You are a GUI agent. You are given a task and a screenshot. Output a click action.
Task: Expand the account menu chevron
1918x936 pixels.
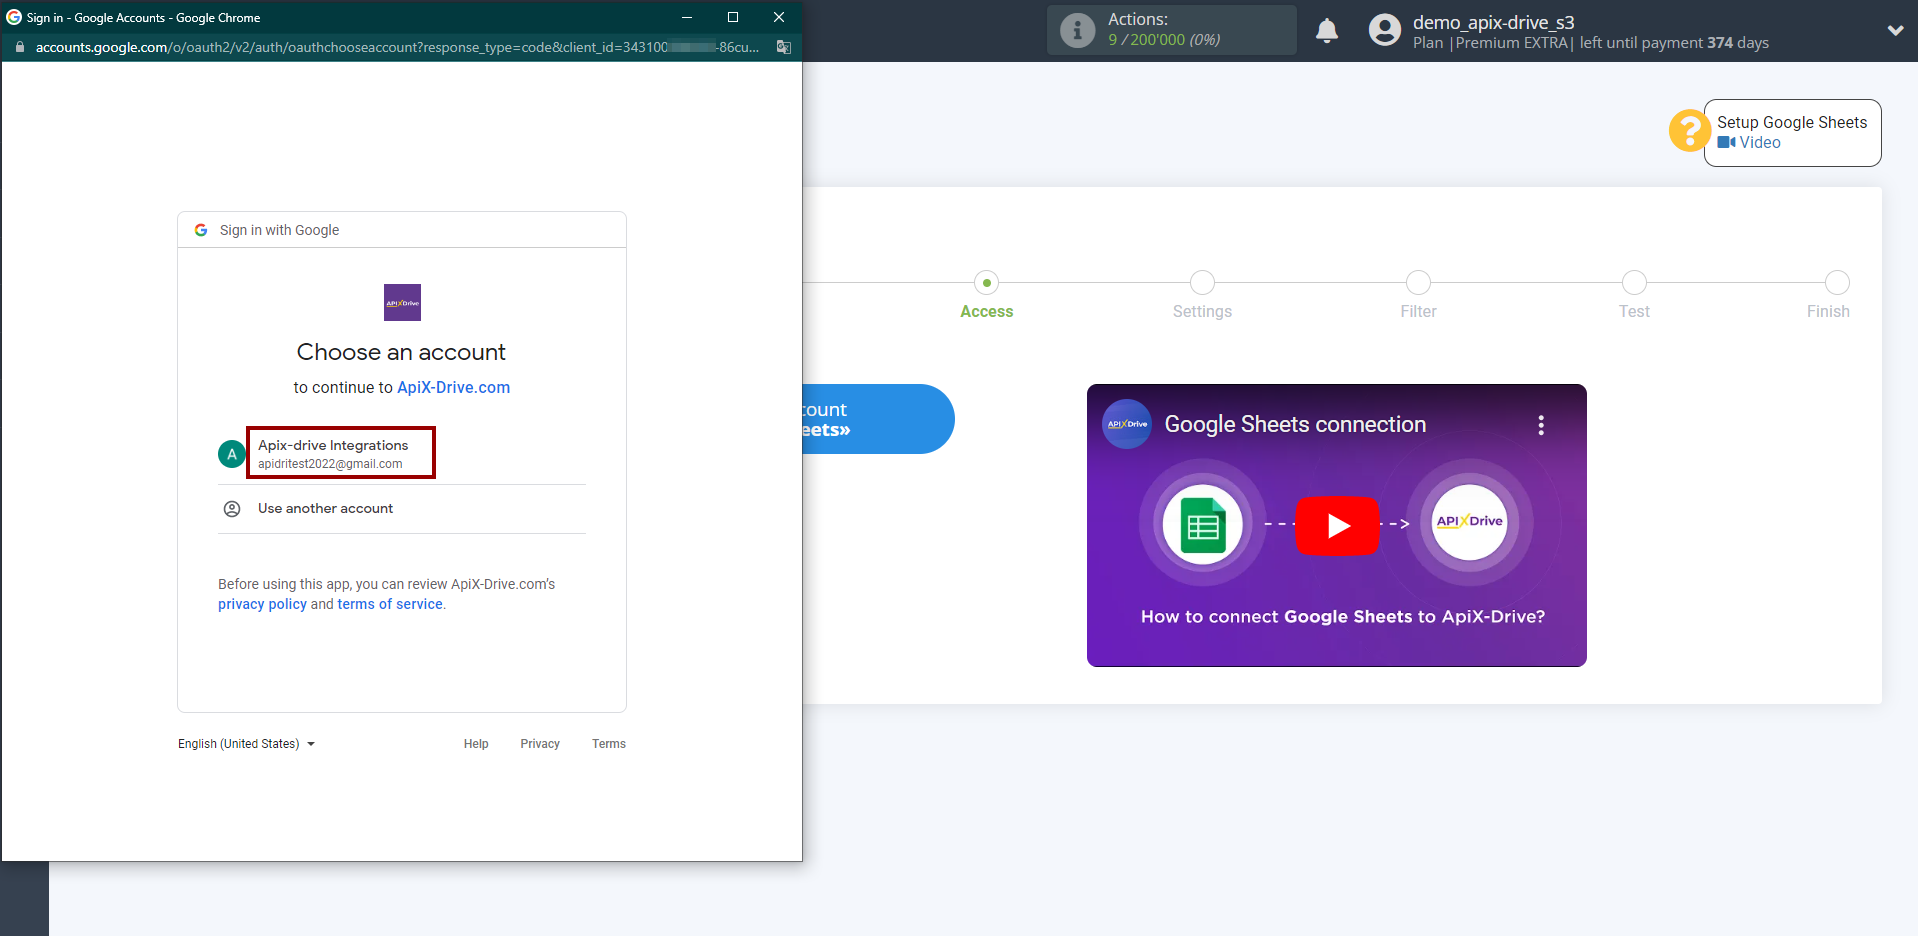pos(1895,31)
